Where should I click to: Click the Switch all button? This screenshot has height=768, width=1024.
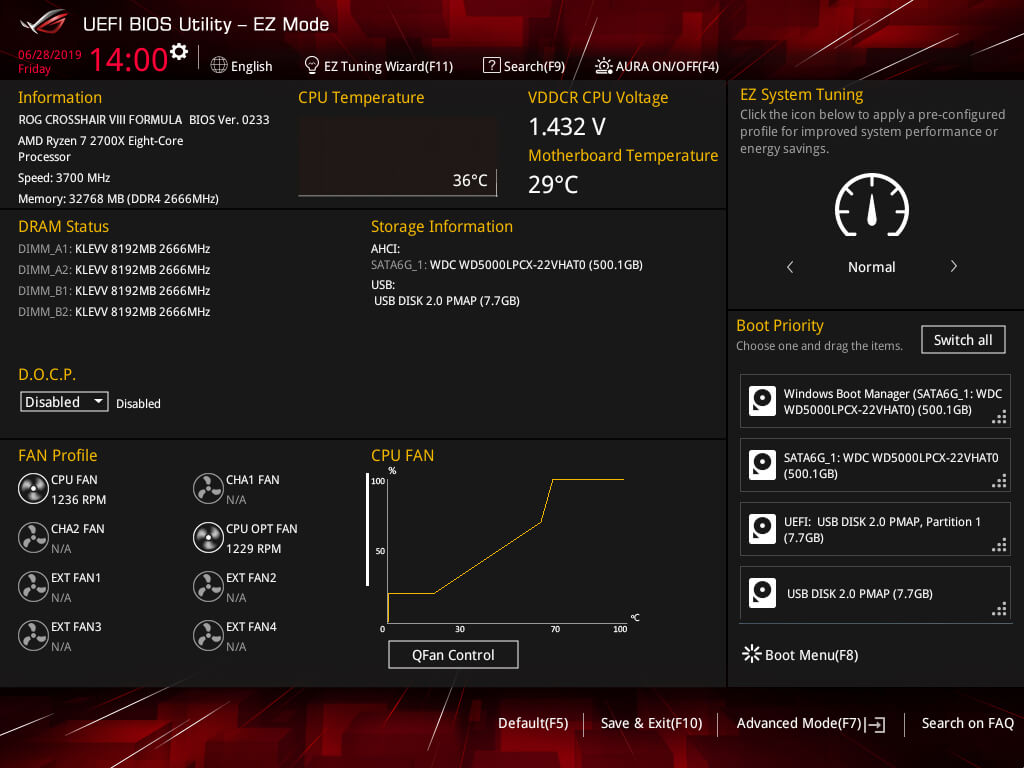(962, 340)
